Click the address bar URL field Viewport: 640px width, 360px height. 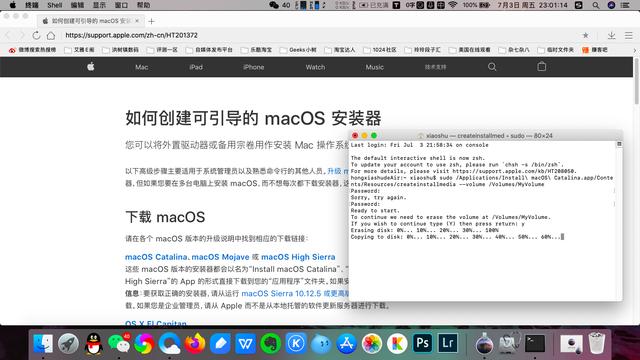[318, 35]
